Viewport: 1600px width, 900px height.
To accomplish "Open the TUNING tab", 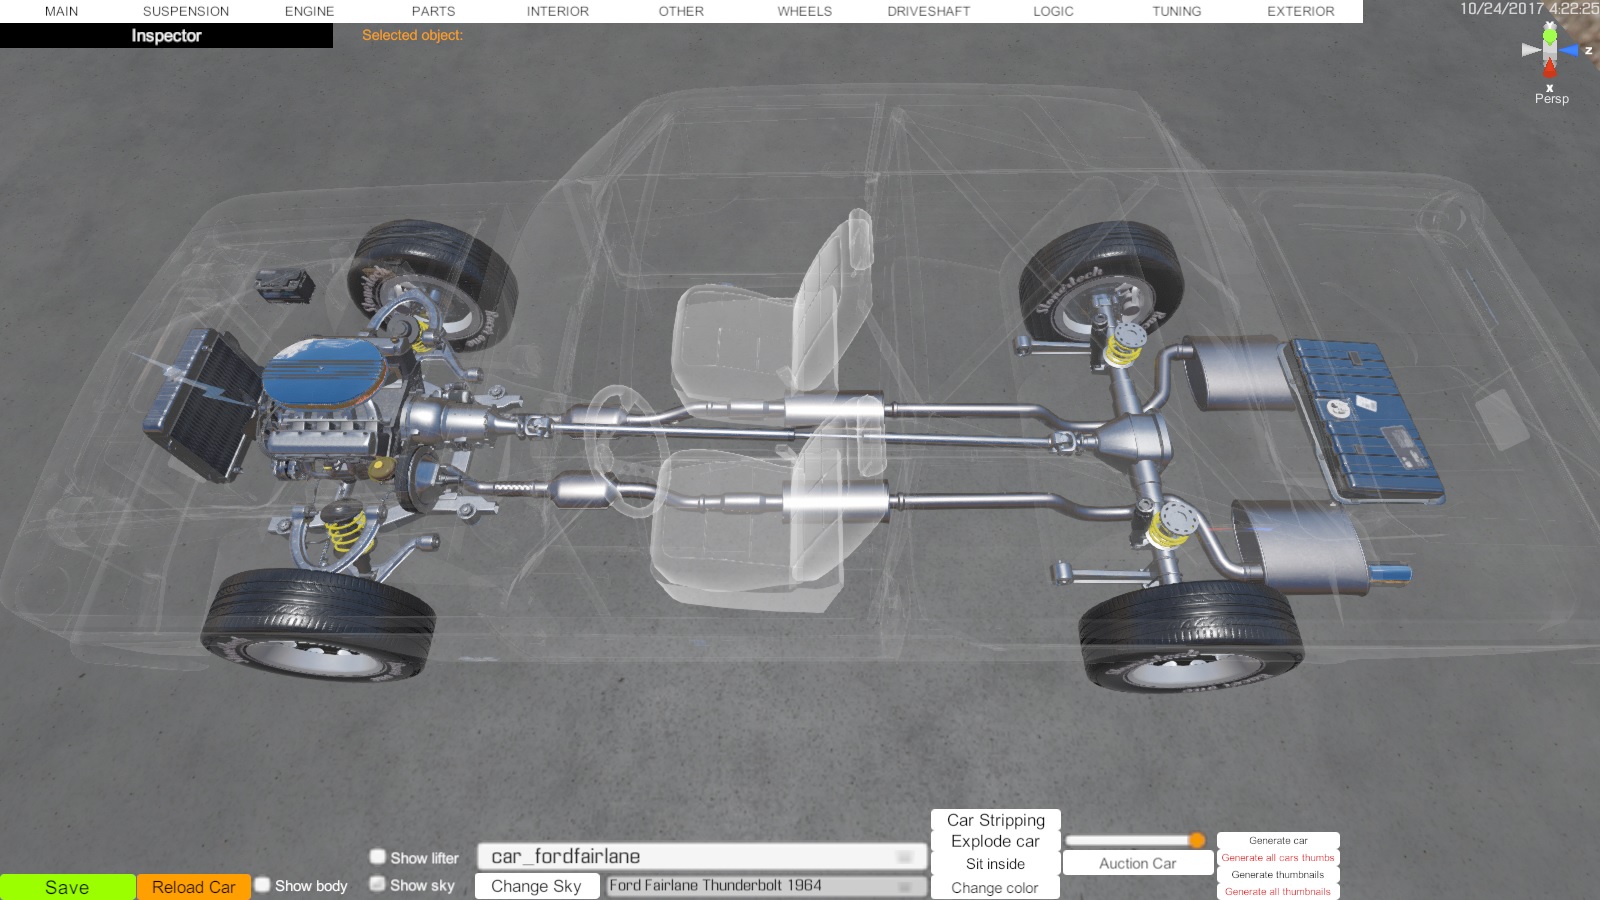I will point(1176,12).
